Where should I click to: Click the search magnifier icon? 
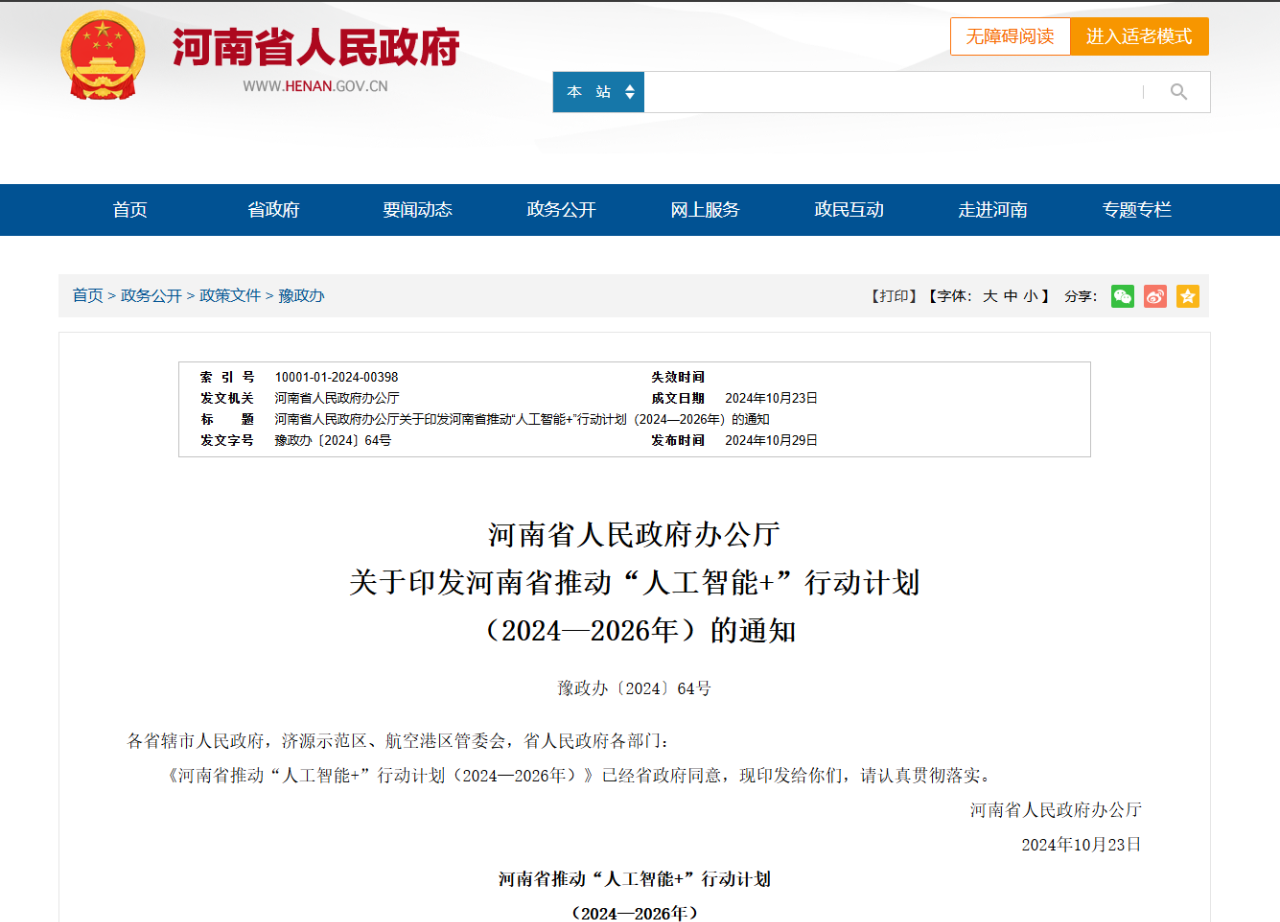pos(1178,92)
